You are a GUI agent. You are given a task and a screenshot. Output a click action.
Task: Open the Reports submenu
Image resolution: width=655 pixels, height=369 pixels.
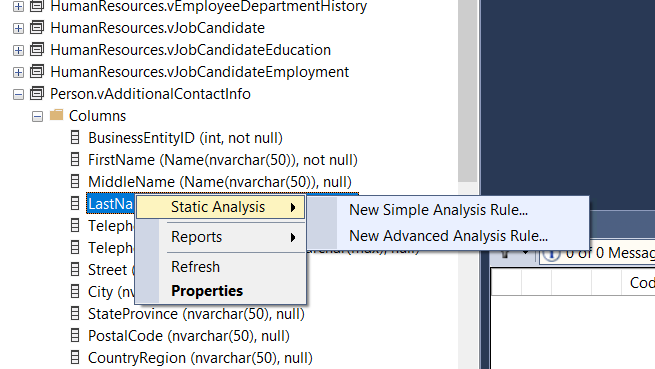[221, 237]
